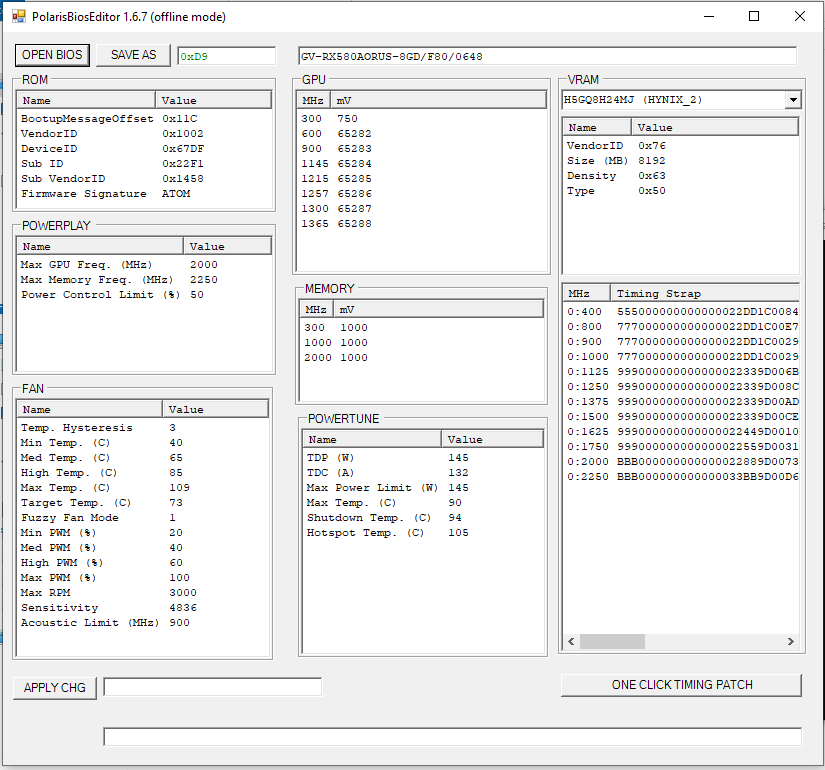Select the GPU 1257 MHz row

click(422, 194)
